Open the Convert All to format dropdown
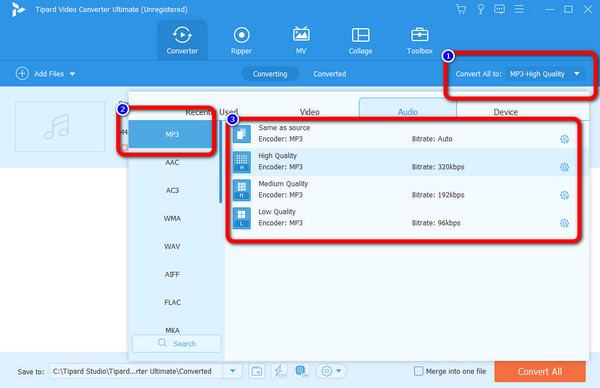This screenshot has width=600, height=388. pyautogui.click(x=545, y=74)
